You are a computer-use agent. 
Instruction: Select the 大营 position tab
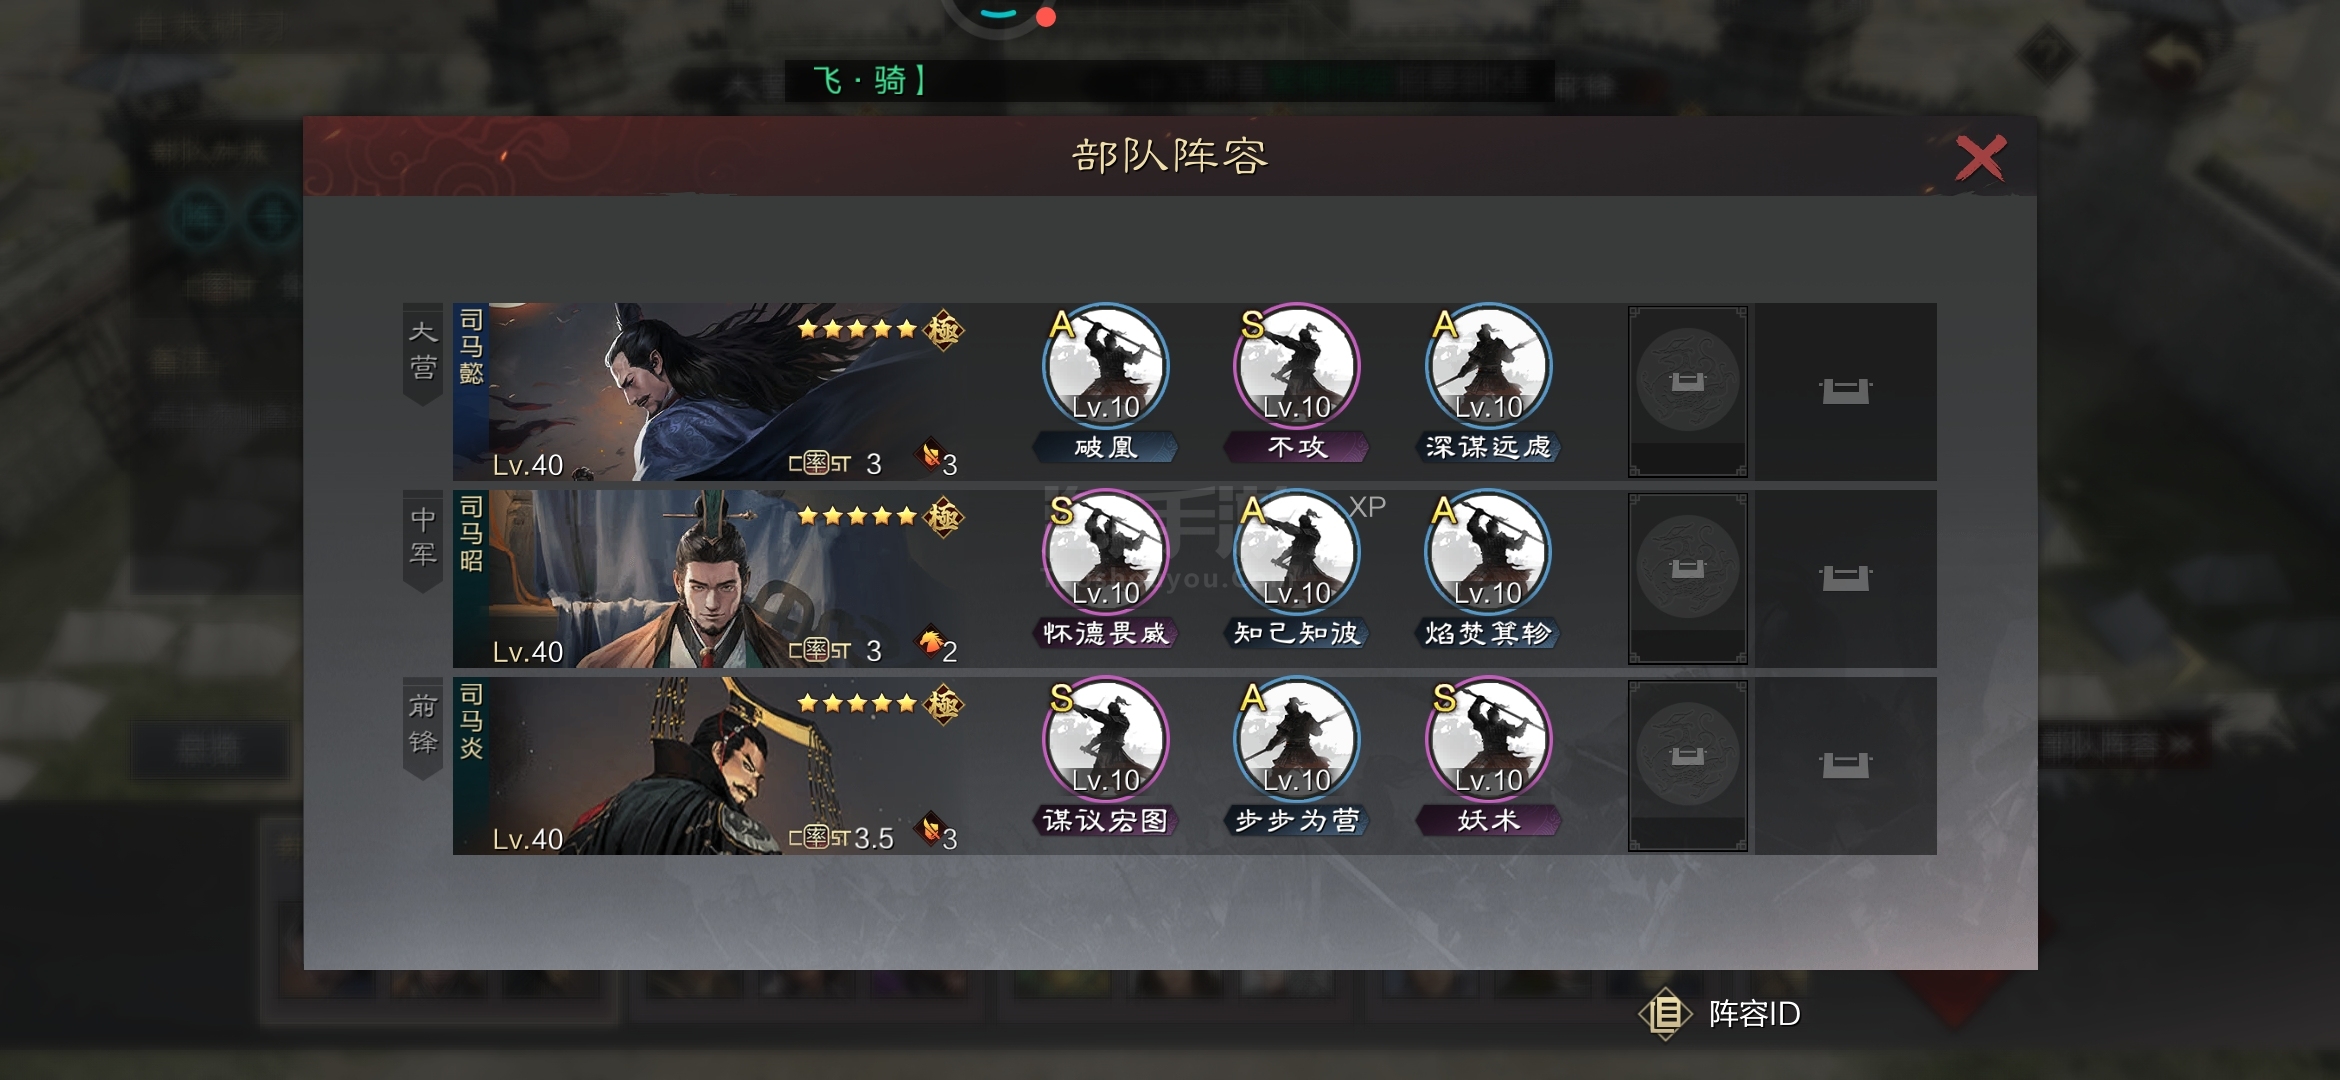(x=423, y=354)
